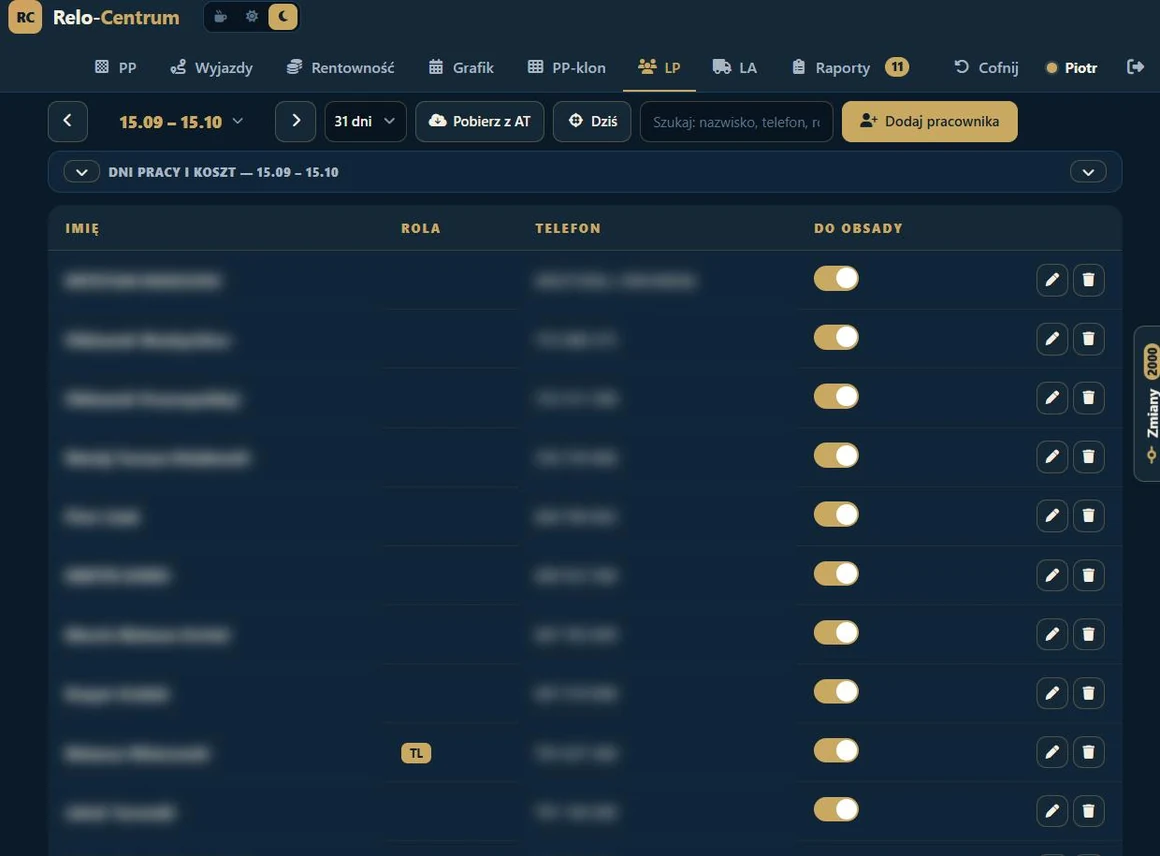Toggle Do obsady in fourth employee row
This screenshot has width=1160, height=856.
pyautogui.click(x=836, y=456)
